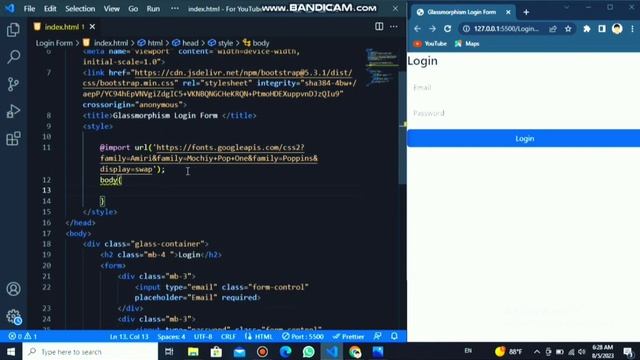This screenshot has width=640, height=360.
Task: Open the errors and warnings status item
Action: (23, 336)
